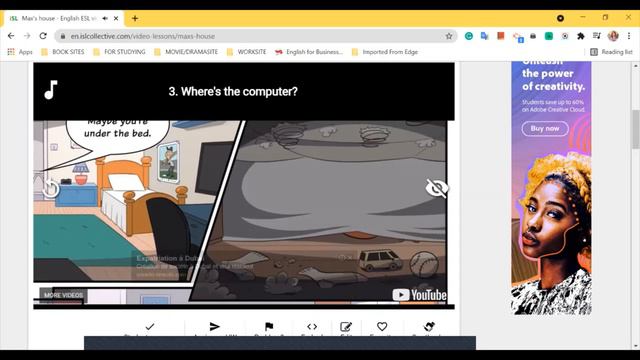Close the Max's house tab
This screenshot has height=360, width=640.
116,18
